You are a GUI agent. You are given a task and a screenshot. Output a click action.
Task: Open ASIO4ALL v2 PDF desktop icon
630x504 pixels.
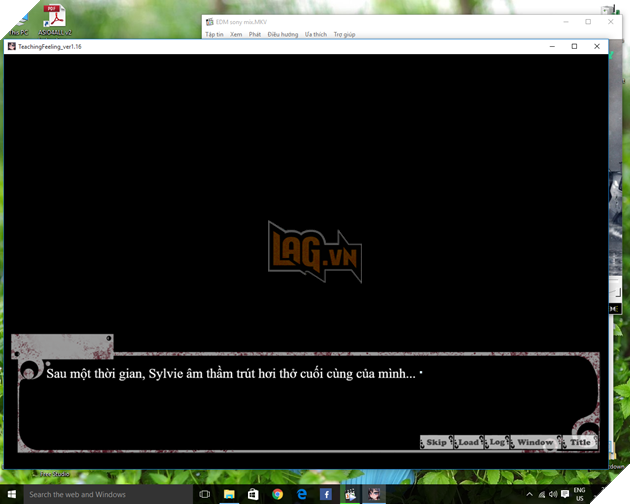pyautogui.click(x=55, y=20)
